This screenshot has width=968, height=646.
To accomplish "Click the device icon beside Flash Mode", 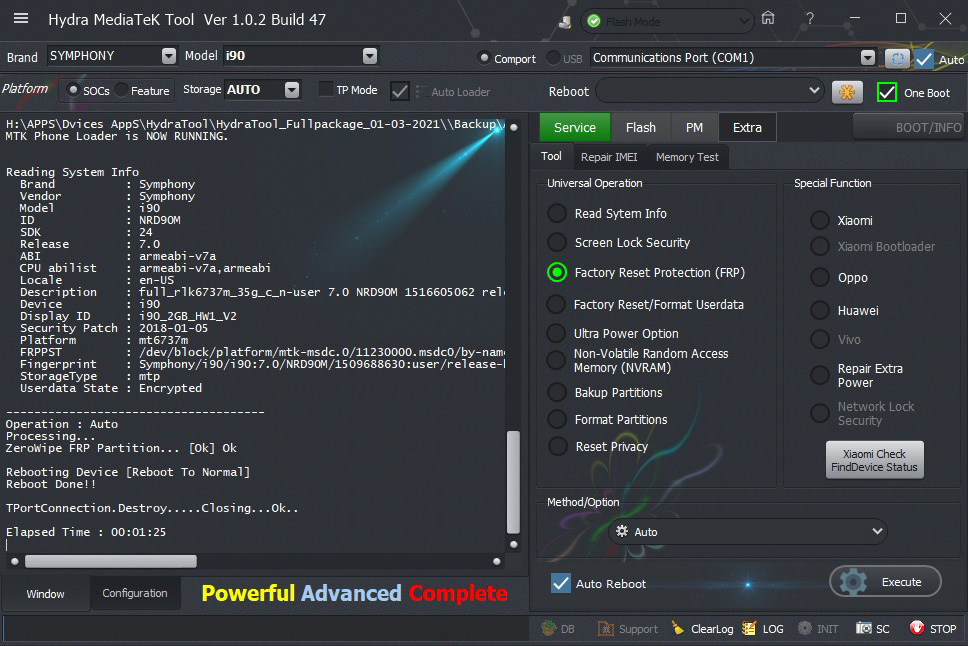I will tap(565, 22).
